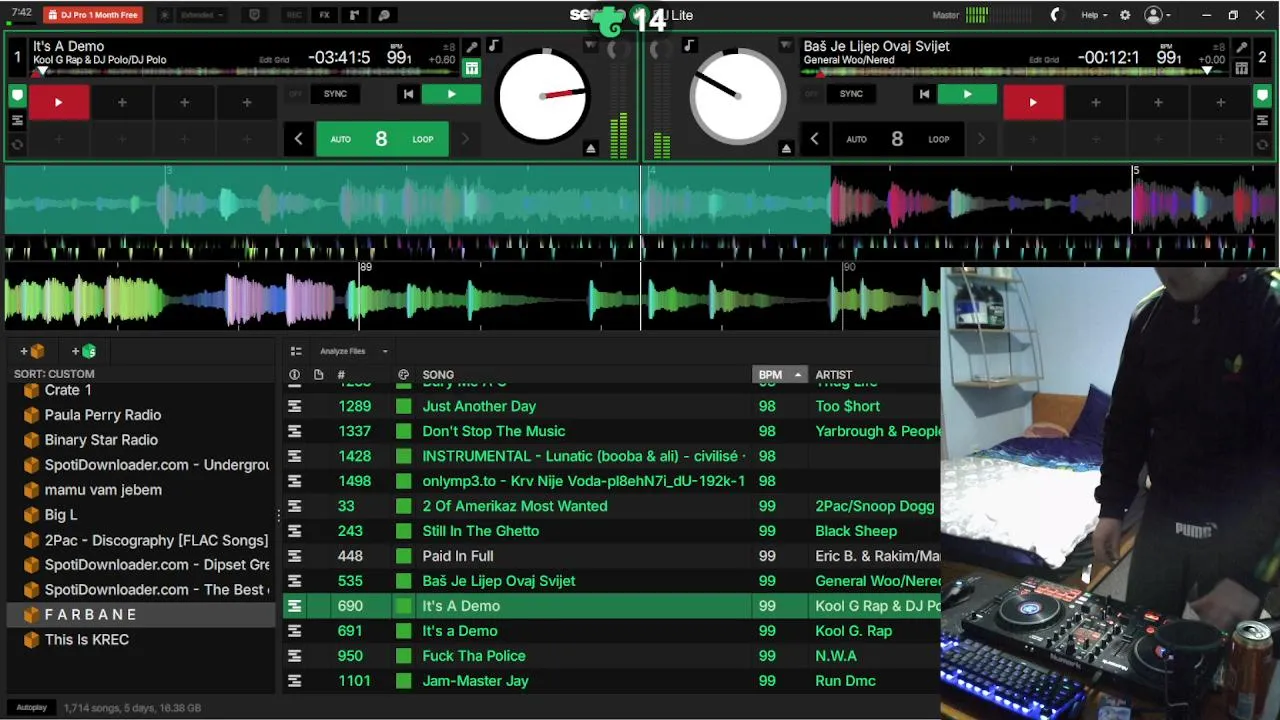Image resolution: width=1280 pixels, height=720 pixels.
Task: Click the color palette column header icon
Action: click(403, 375)
